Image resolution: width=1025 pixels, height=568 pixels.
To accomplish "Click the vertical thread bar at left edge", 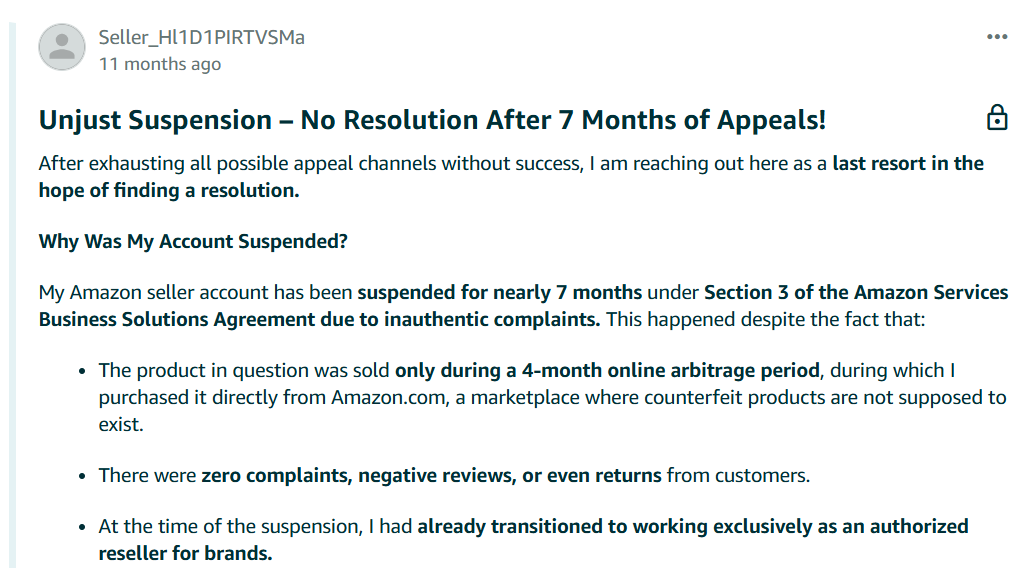I will pos(12,295).
